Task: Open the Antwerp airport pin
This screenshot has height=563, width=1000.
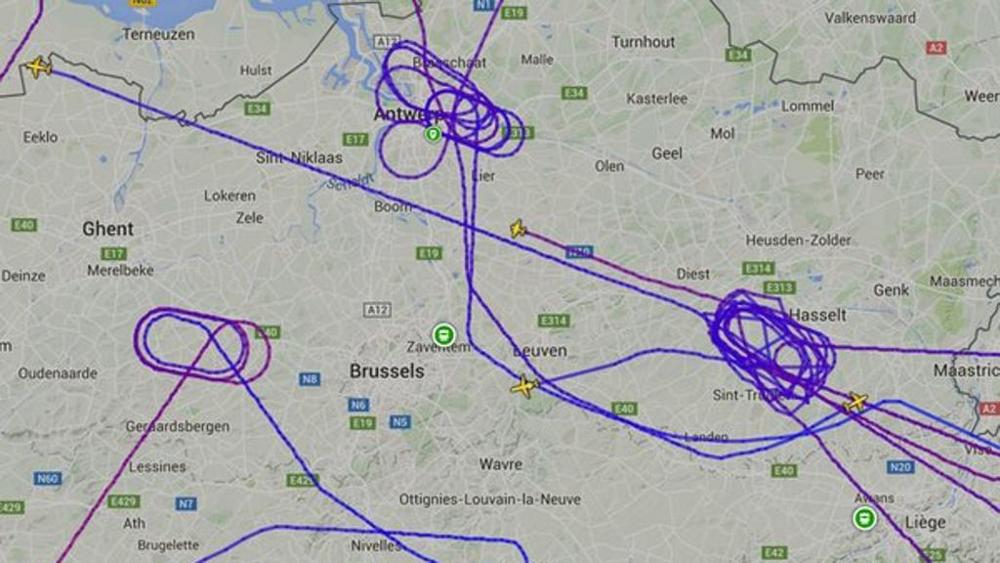Action: pyautogui.click(x=433, y=134)
